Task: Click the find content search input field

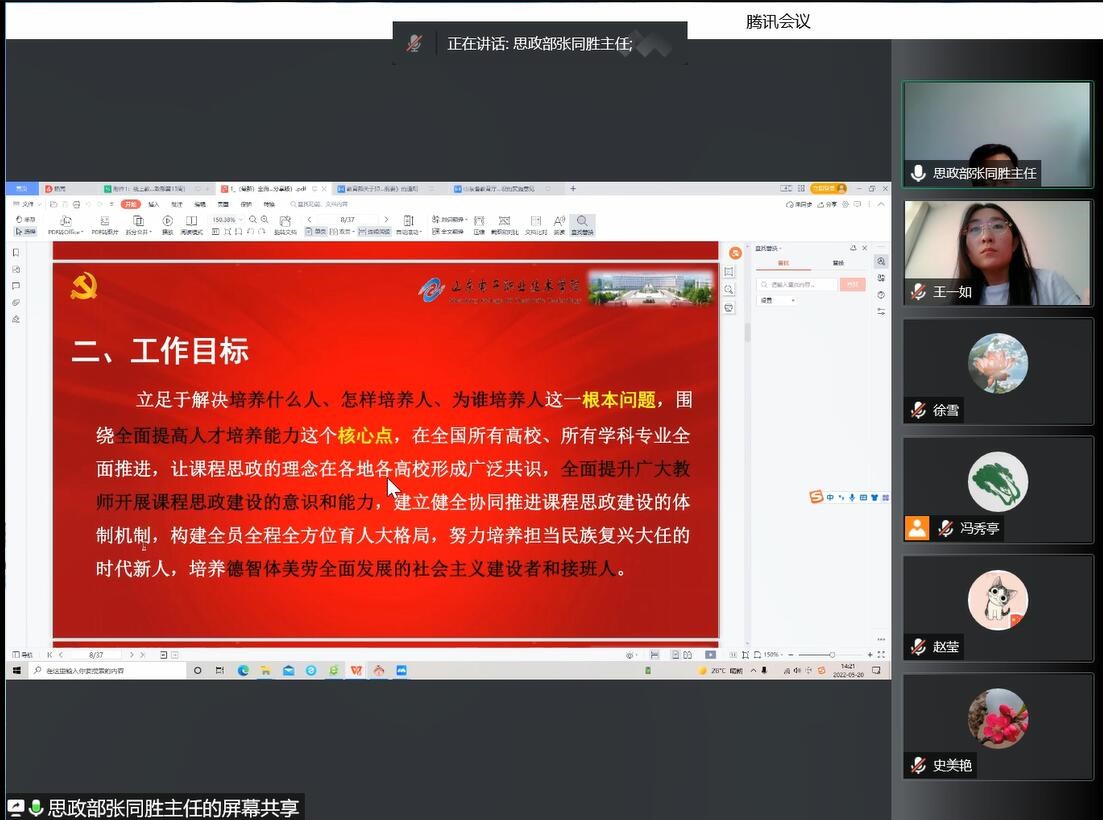Action: [x=796, y=284]
